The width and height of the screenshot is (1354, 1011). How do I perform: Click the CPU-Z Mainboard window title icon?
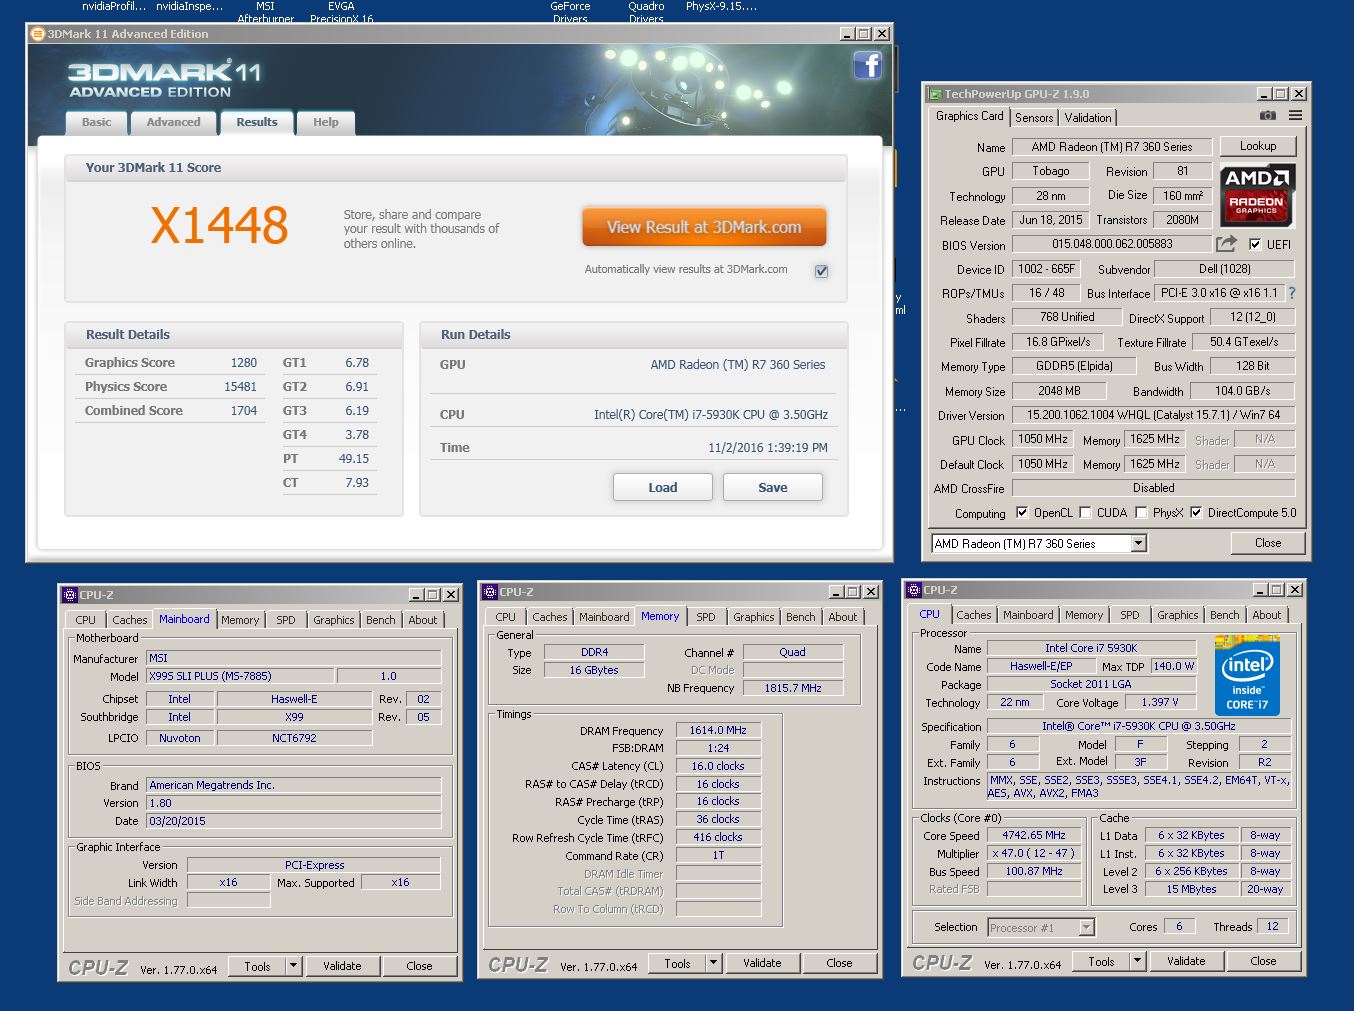point(70,595)
